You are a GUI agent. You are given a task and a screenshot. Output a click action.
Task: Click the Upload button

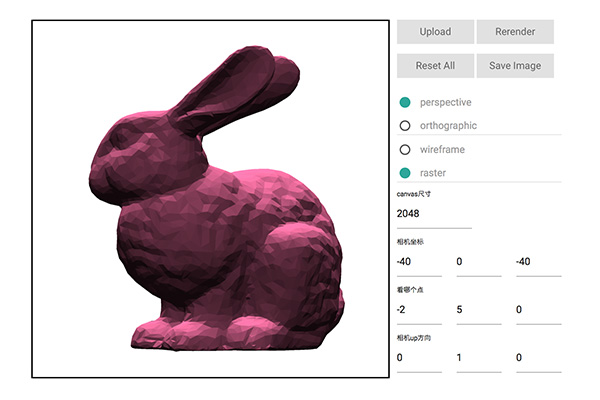click(x=435, y=32)
